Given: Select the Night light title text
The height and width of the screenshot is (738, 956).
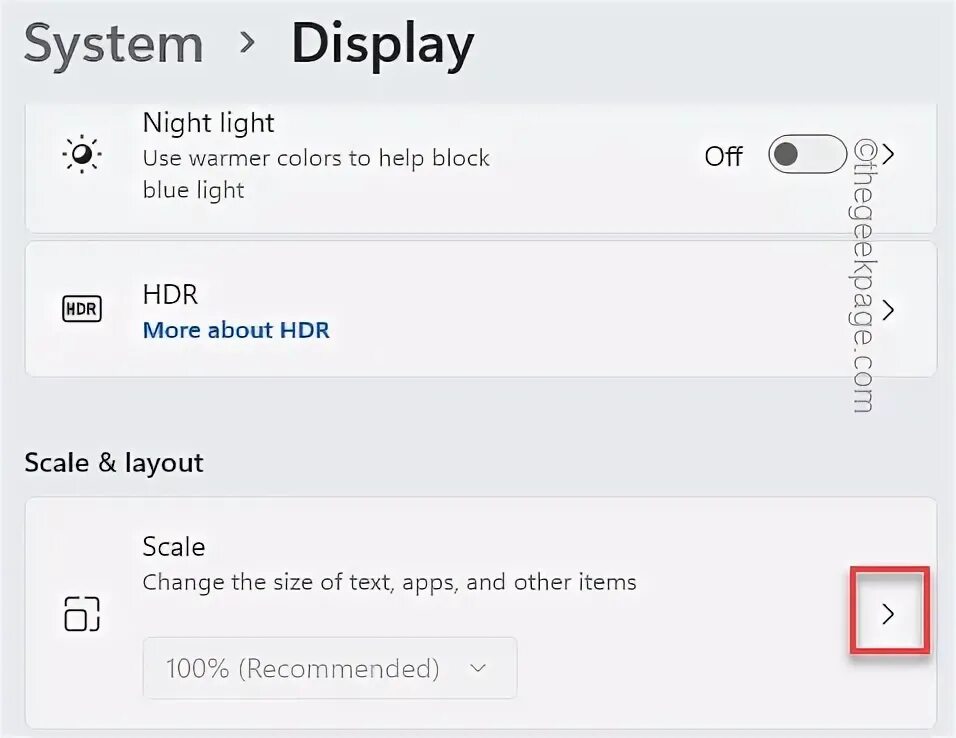Looking at the screenshot, I should [208, 123].
